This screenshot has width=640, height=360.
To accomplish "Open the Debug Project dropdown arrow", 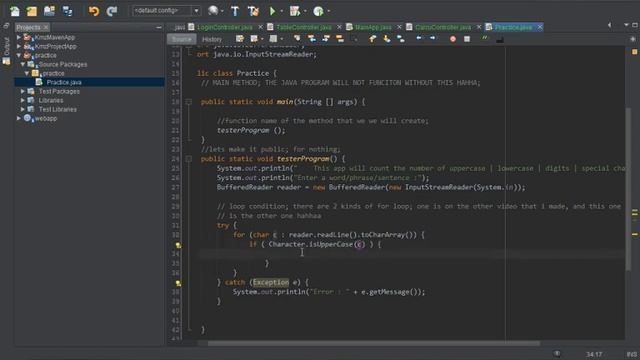I will coord(305,11).
